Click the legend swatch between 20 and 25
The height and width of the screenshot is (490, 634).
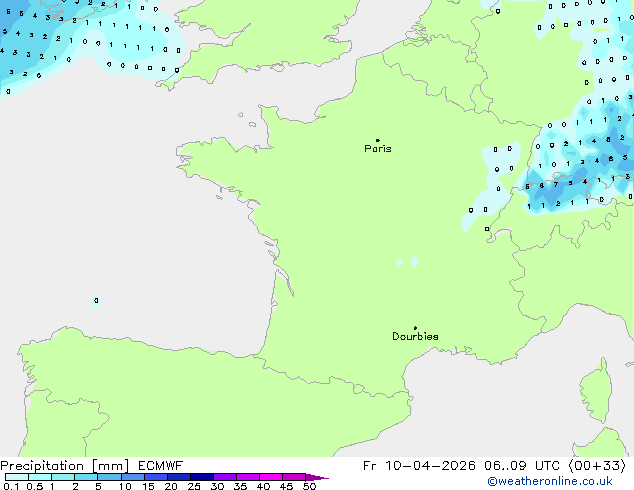coord(178,477)
